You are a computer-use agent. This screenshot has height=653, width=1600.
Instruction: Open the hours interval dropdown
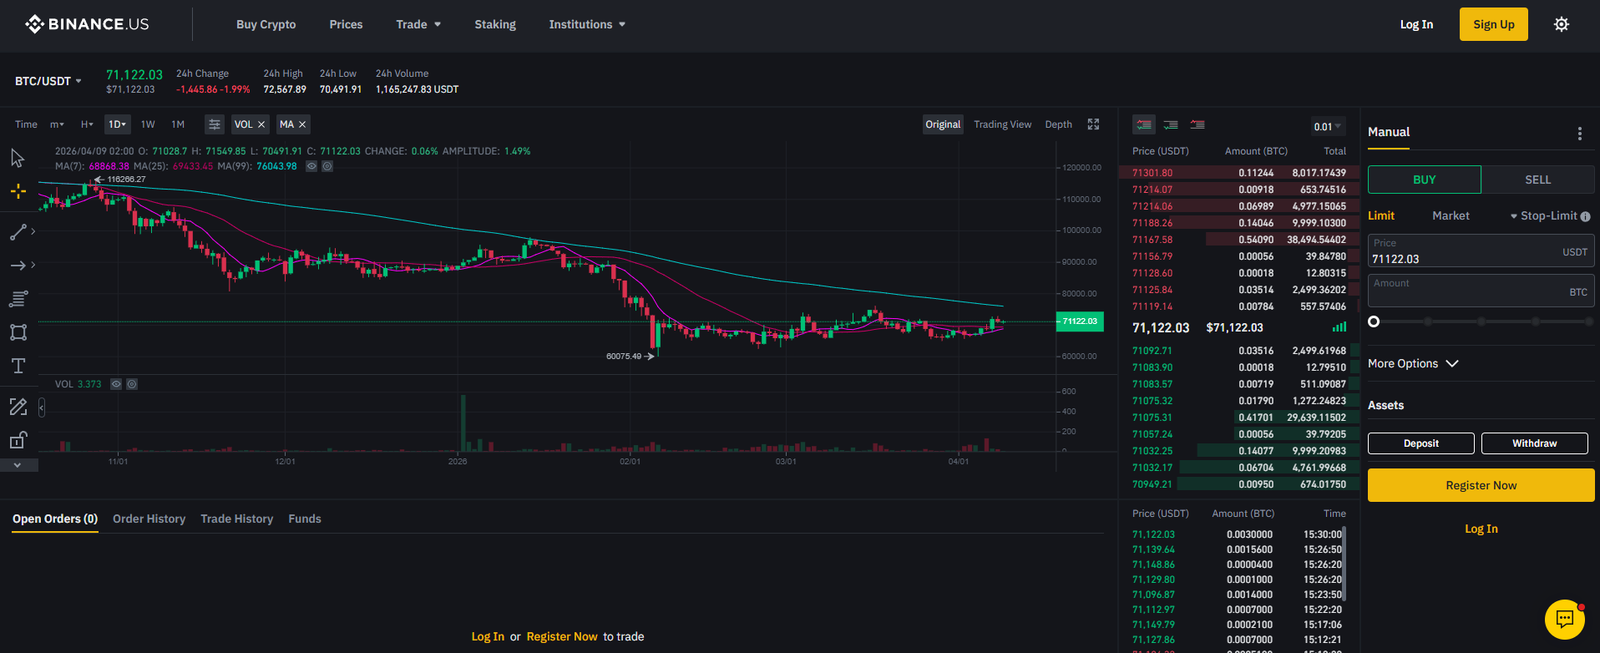(87, 124)
